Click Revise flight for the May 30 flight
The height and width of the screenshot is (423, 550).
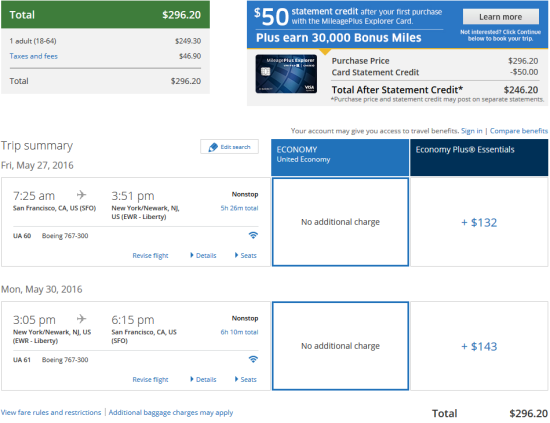pyautogui.click(x=150, y=380)
